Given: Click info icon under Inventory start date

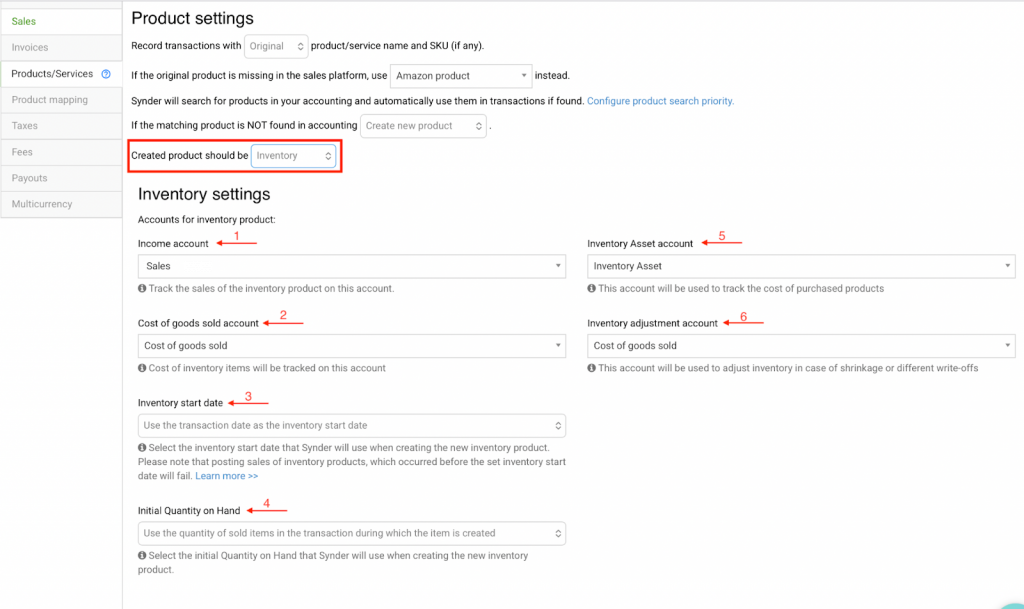Looking at the screenshot, I should click(142, 448).
